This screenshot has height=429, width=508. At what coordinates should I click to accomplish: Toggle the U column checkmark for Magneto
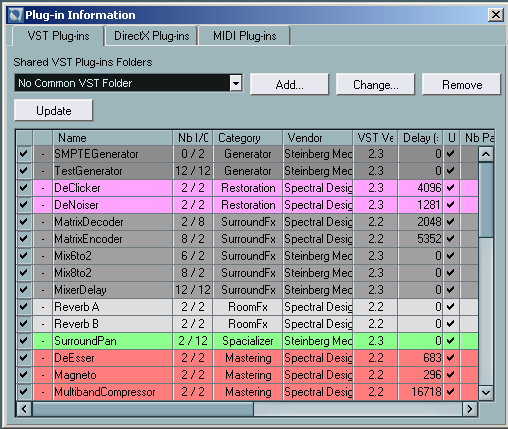click(451, 375)
